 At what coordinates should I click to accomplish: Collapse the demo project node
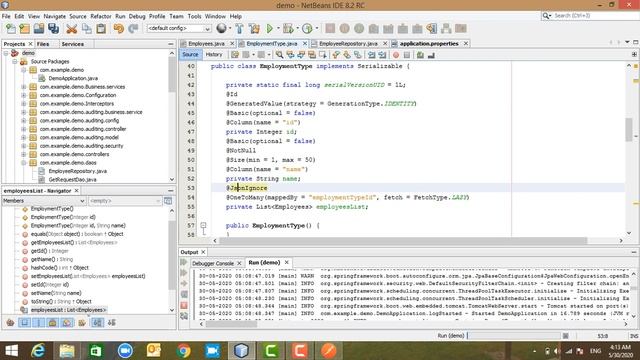(x=6, y=53)
